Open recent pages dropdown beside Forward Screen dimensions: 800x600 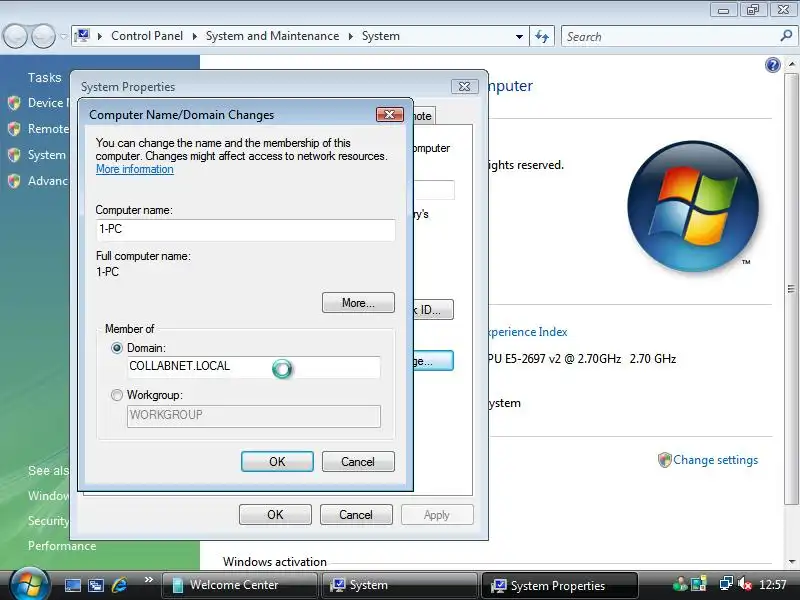64,36
